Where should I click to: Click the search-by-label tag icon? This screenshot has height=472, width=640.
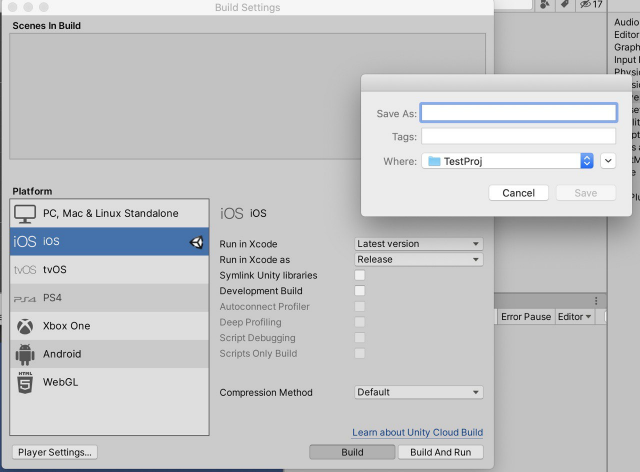tap(565, 4)
